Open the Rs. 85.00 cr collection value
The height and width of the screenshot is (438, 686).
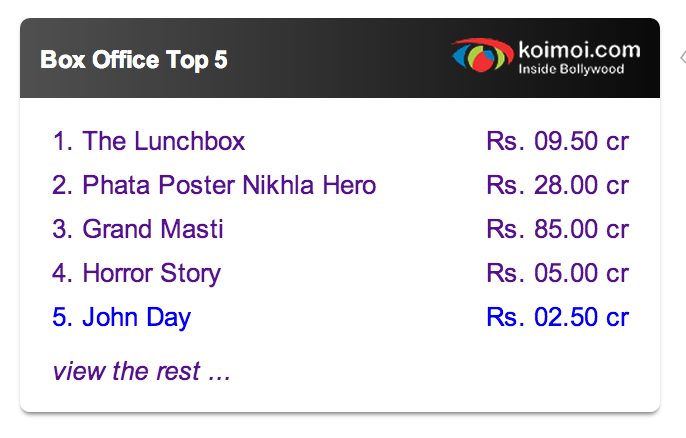point(557,229)
